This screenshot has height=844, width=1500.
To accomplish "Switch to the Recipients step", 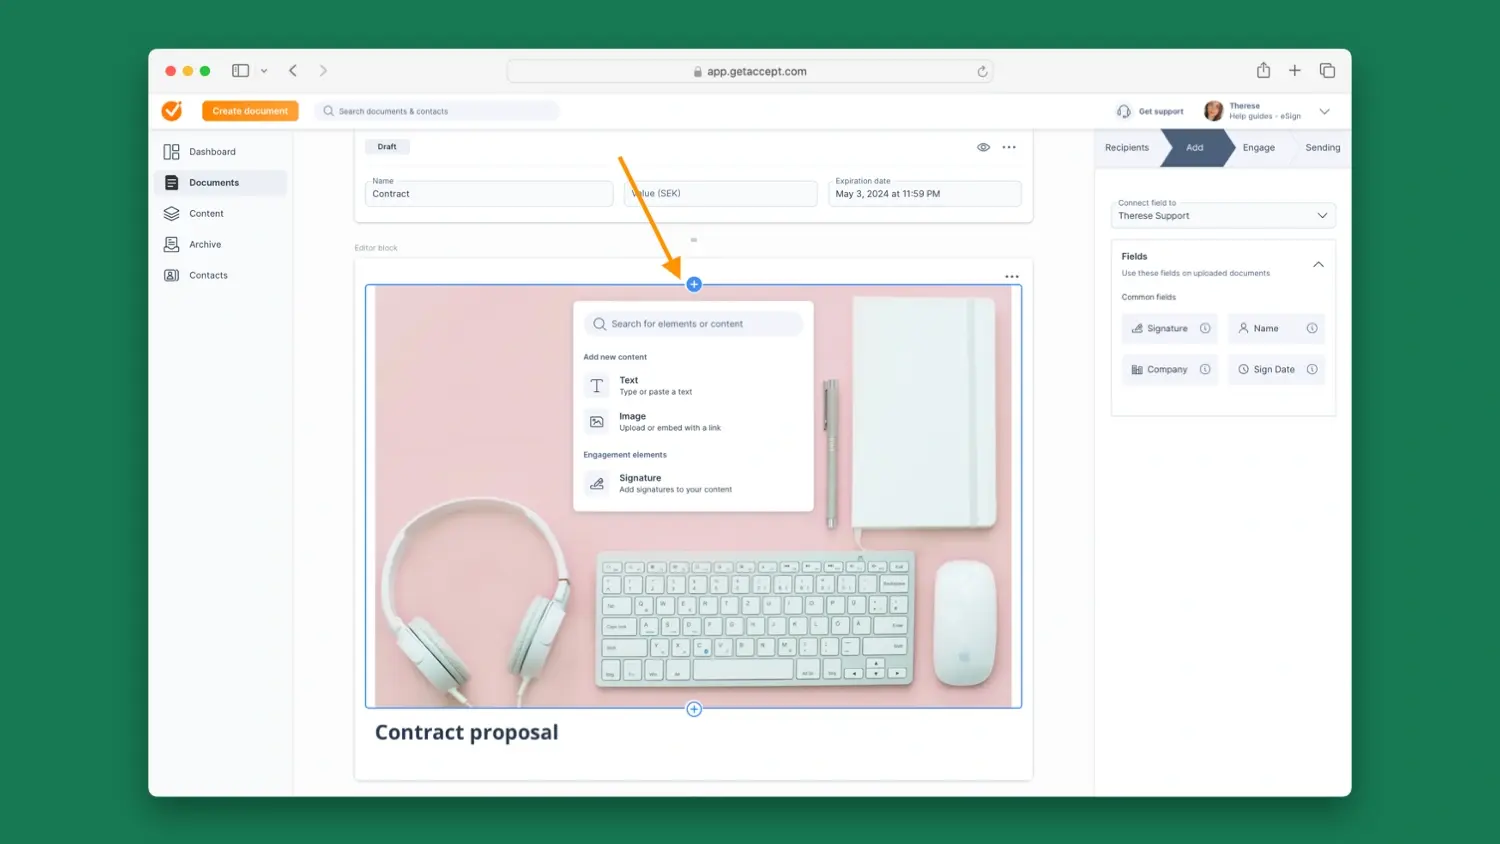I will point(1126,147).
